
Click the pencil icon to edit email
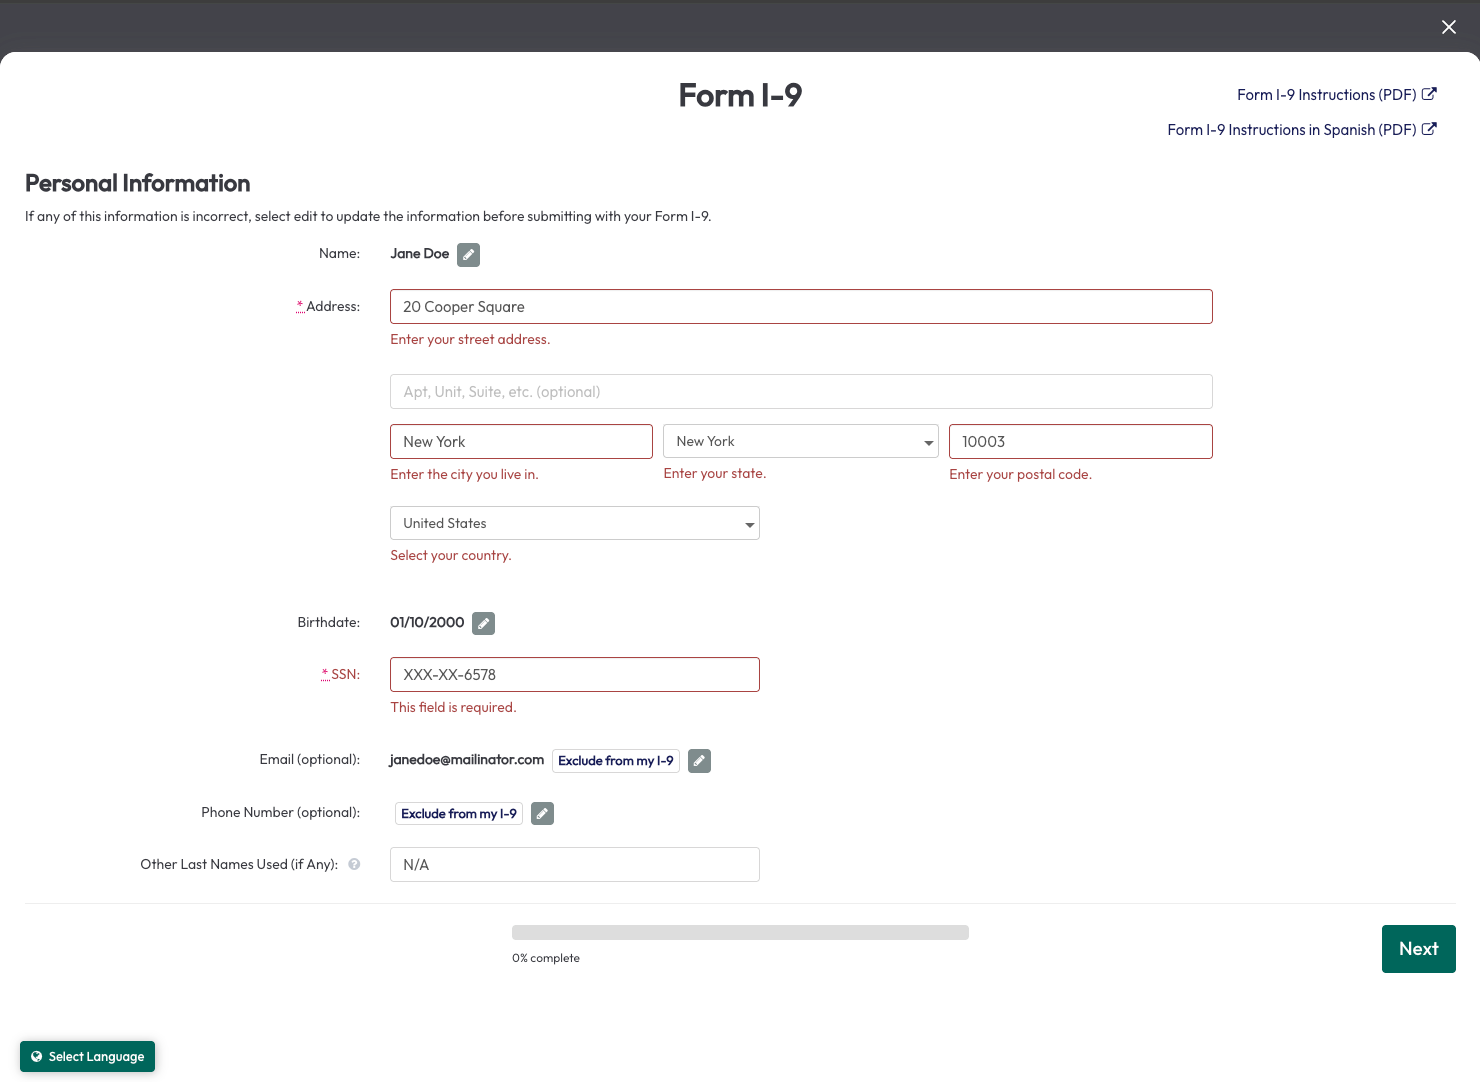[x=699, y=761]
